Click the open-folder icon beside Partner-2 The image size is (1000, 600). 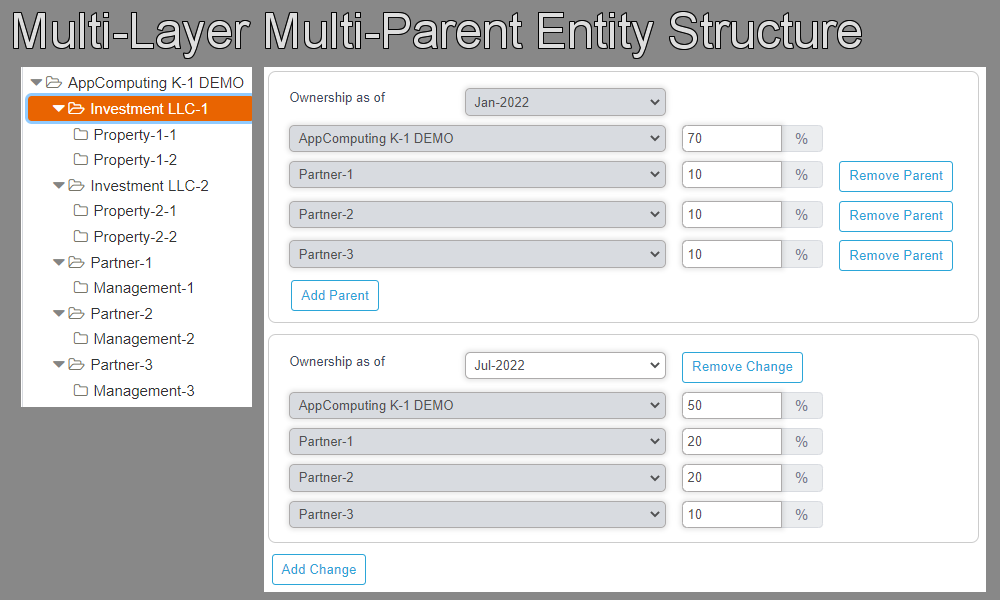pos(76,314)
